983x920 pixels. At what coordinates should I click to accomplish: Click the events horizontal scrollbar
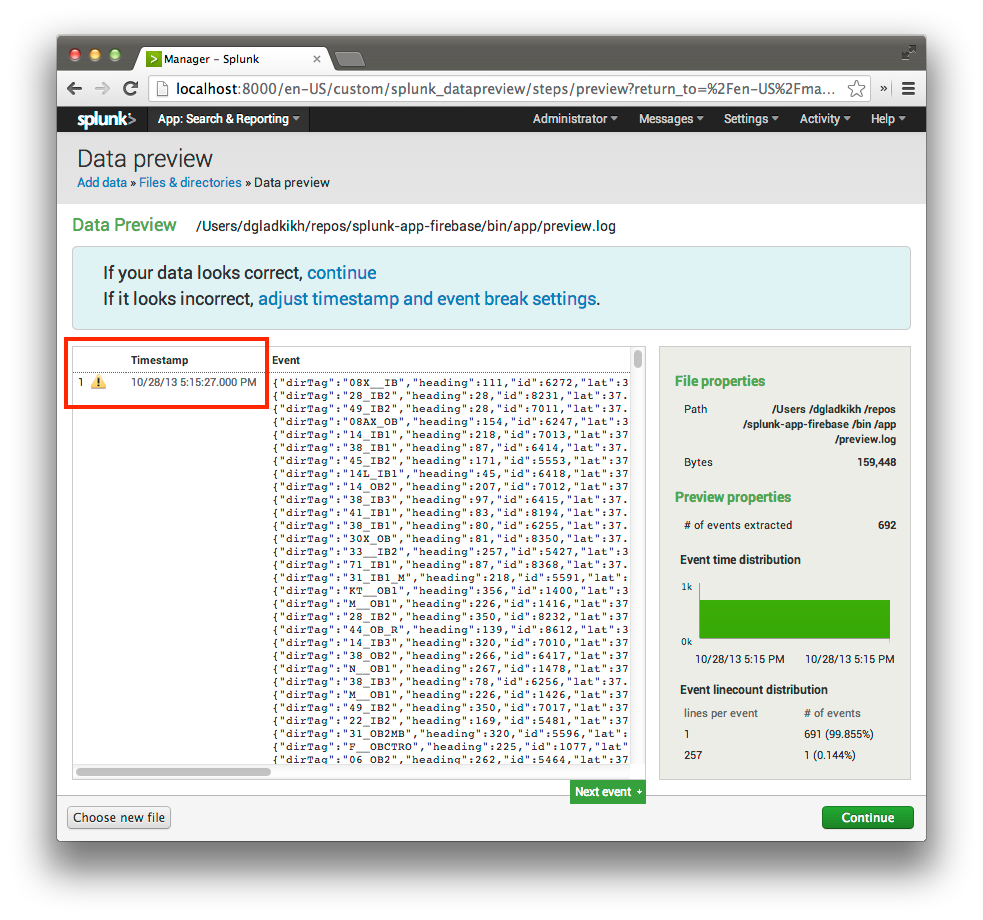173,771
